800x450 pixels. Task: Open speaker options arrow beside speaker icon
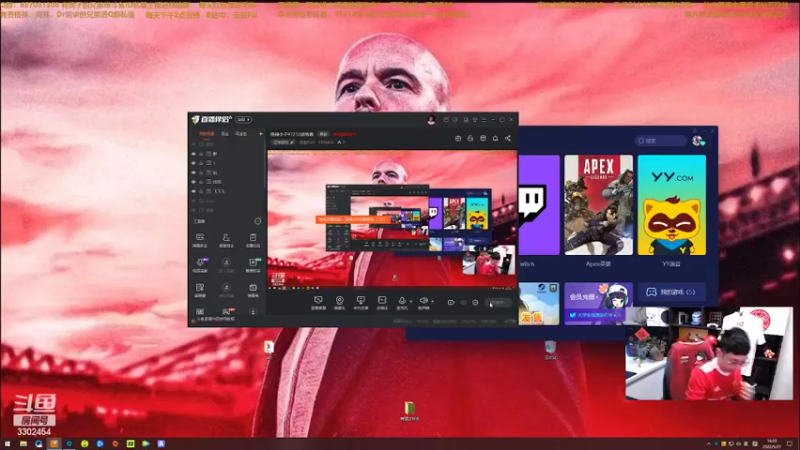click(x=433, y=302)
